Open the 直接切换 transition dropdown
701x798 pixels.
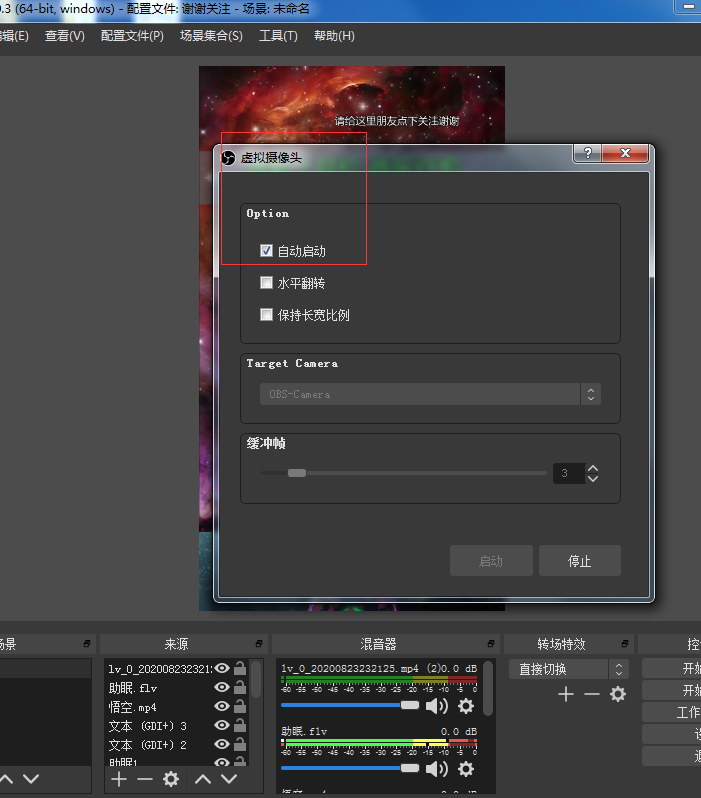(568, 669)
